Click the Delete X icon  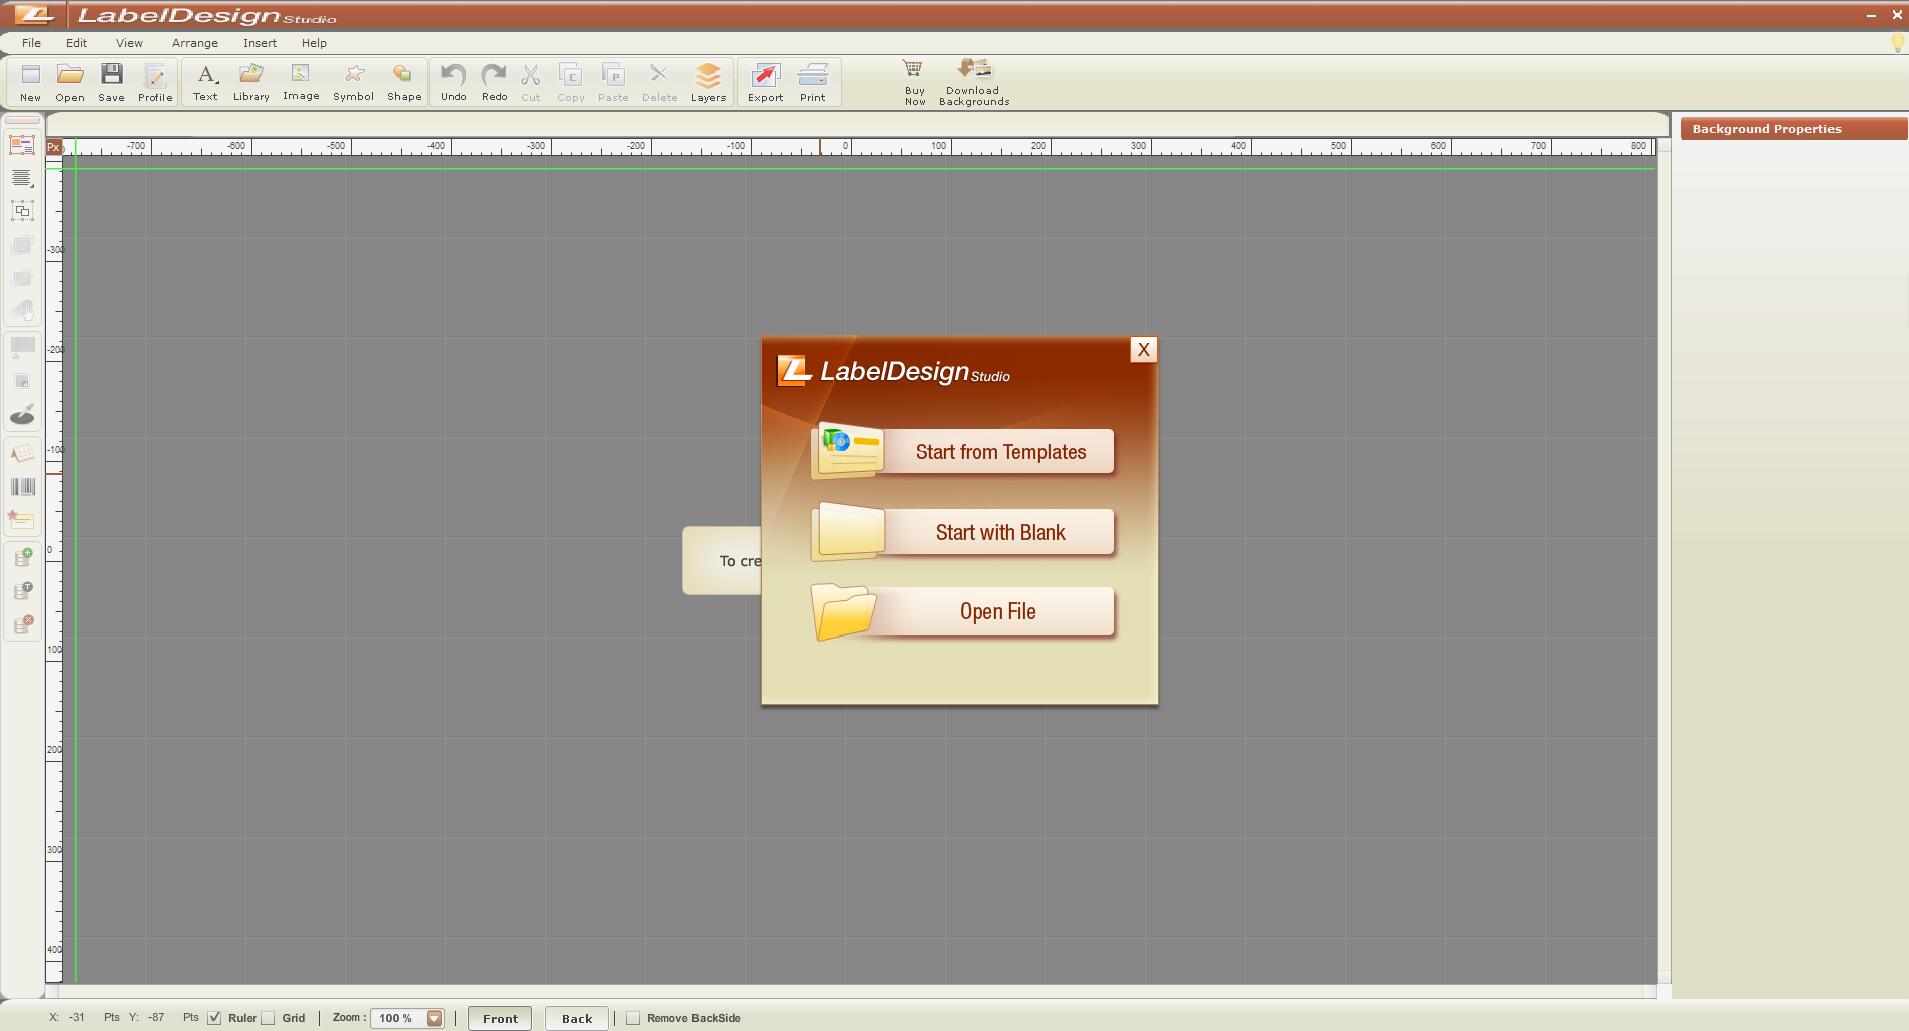(x=659, y=82)
